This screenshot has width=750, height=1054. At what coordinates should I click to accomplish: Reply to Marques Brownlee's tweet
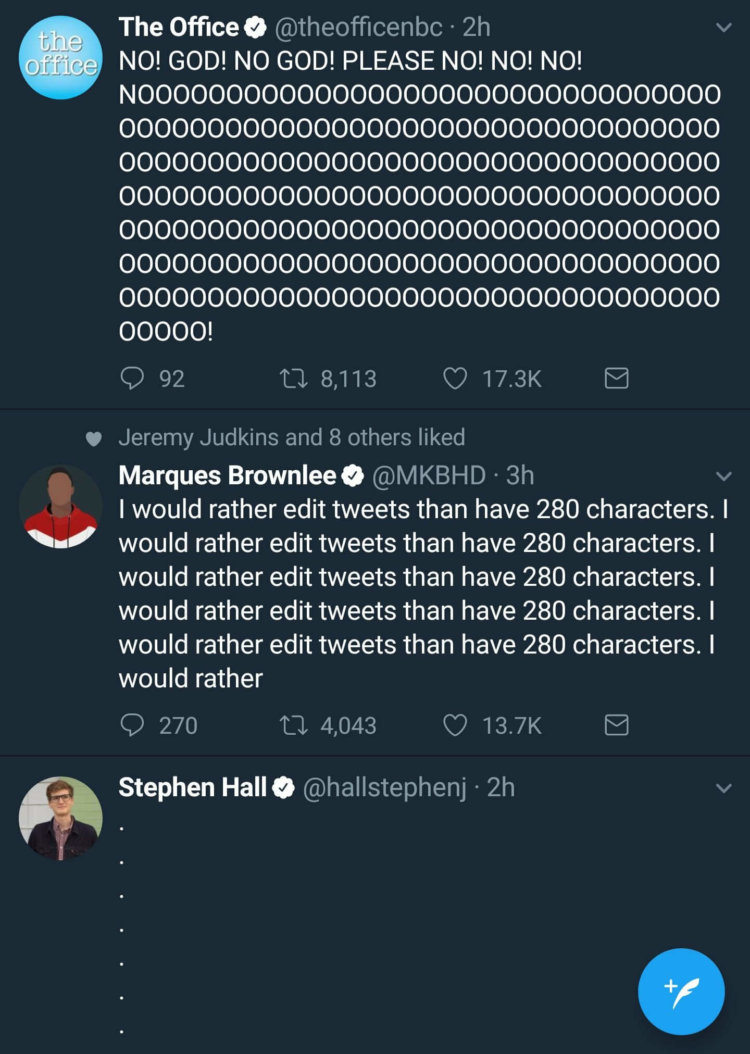(x=133, y=725)
